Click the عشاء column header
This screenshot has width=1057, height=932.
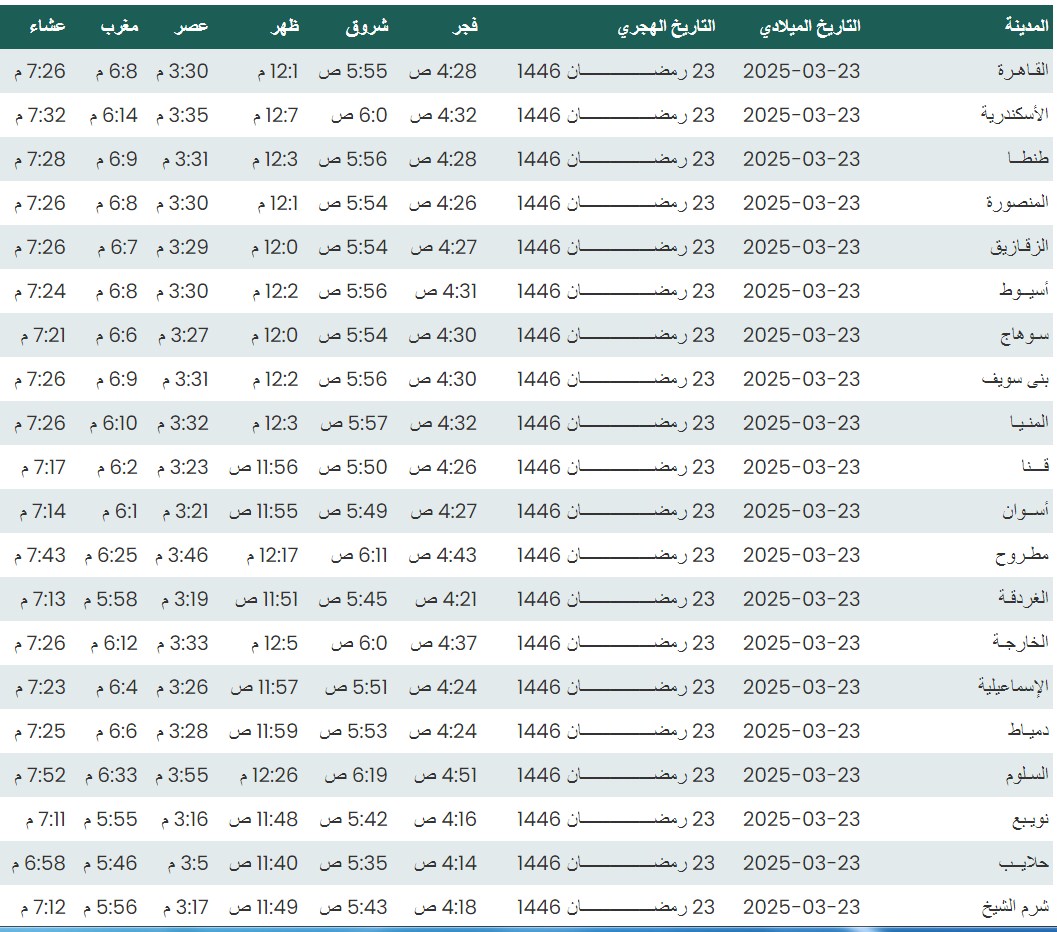pos(47,27)
